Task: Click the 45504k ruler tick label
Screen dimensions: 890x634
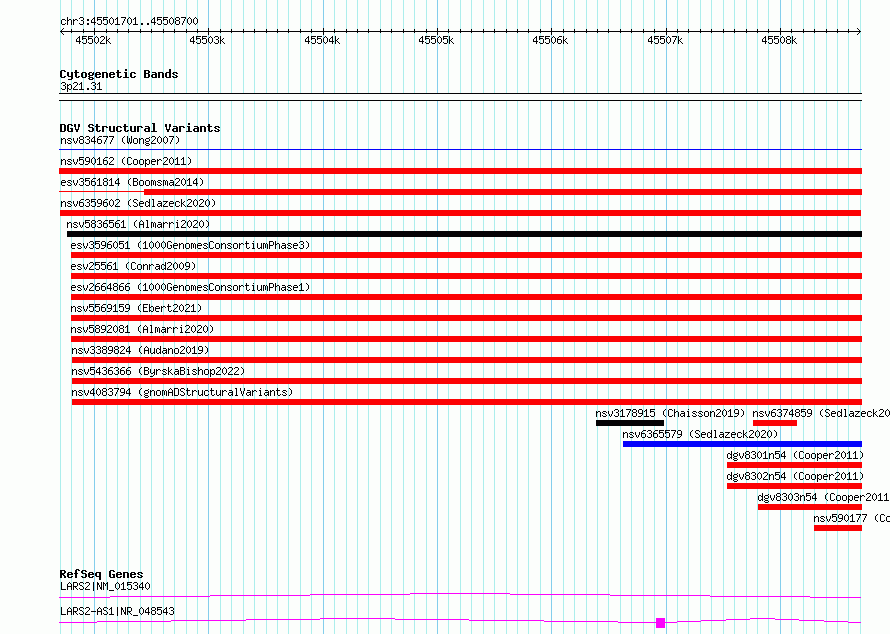Action: point(322,40)
